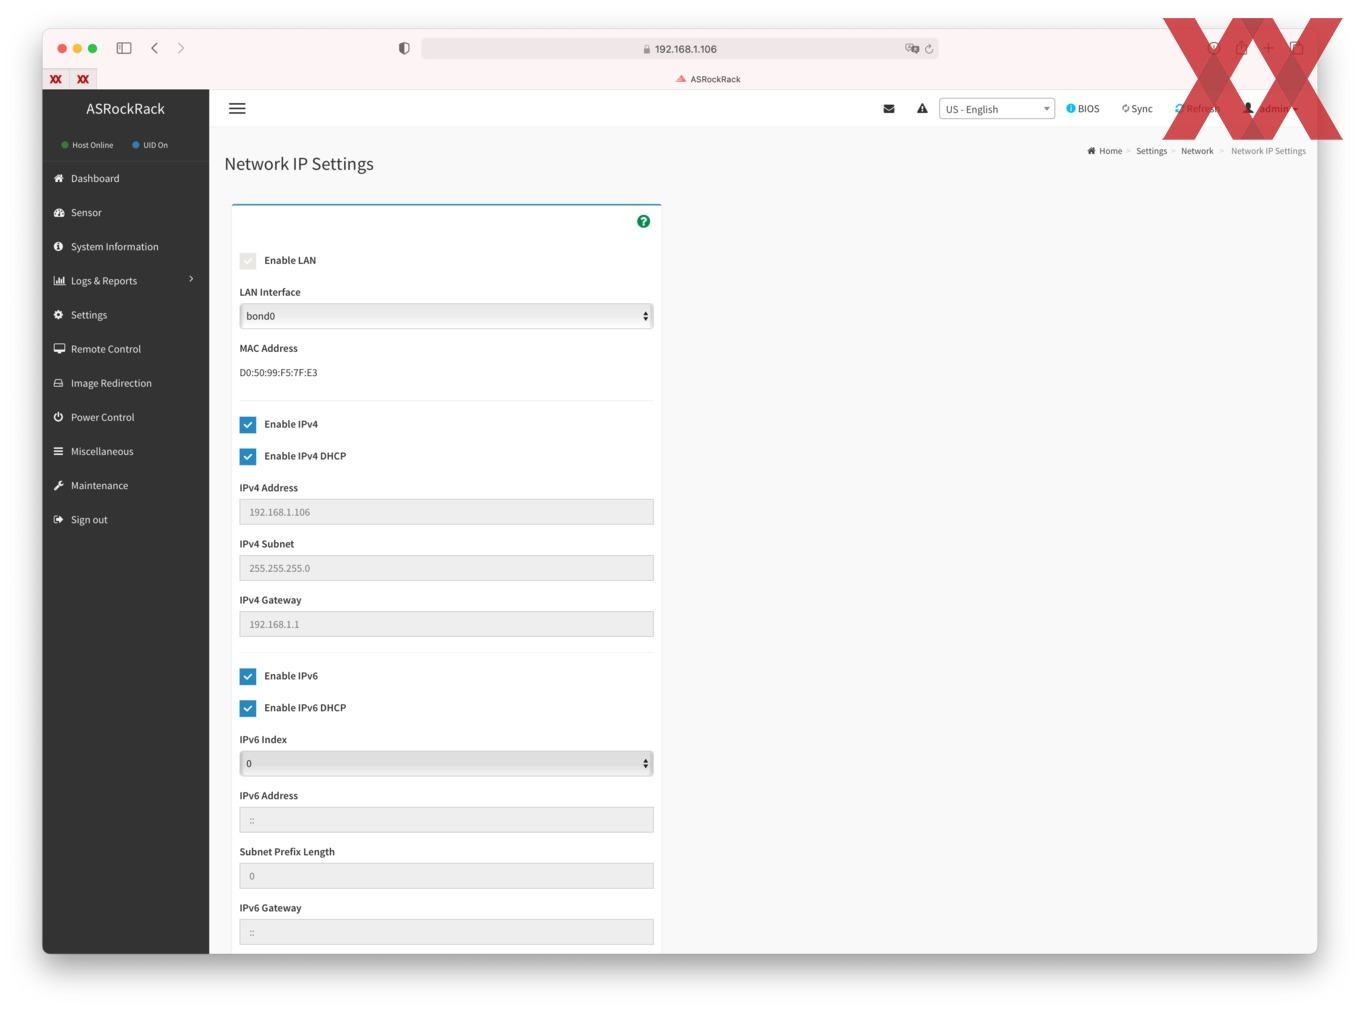Screen dimensions: 1360x1010
Task: Expand Logs & Reports chevron
Action: pyautogui.click(x=191, y=279)
